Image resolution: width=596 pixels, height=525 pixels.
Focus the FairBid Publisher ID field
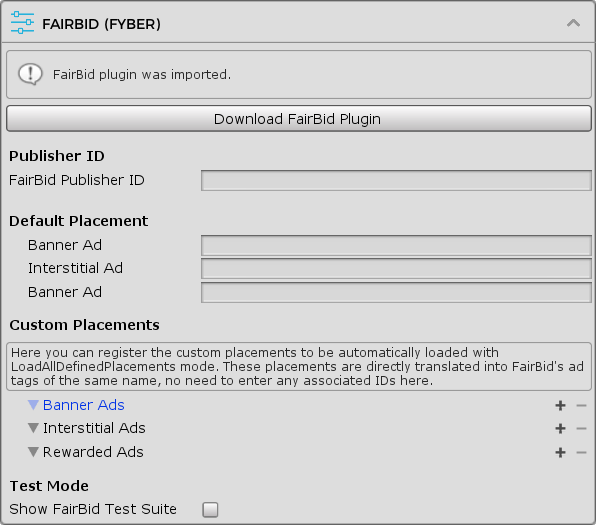pyautogui.click(x=396, y=180)
